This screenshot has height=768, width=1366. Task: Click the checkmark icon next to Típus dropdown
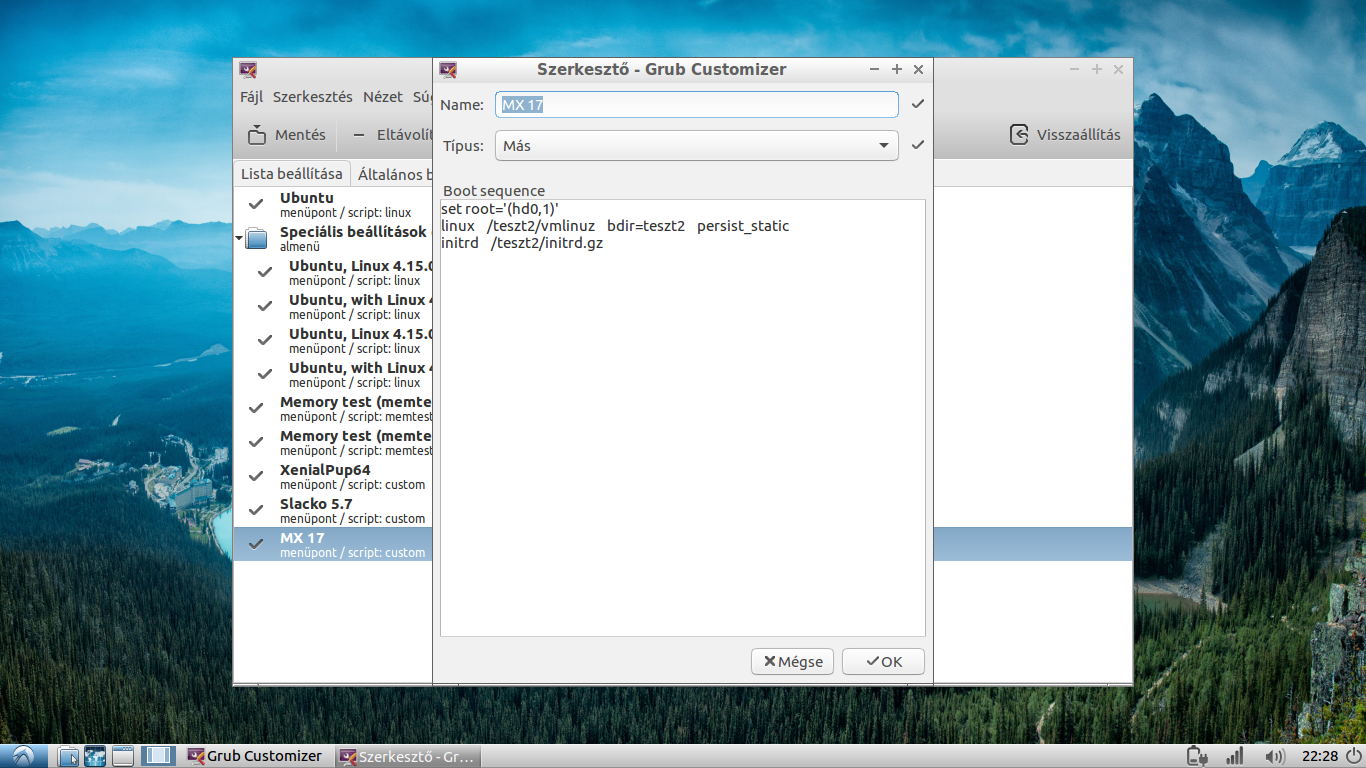click(x=918, y=145)
